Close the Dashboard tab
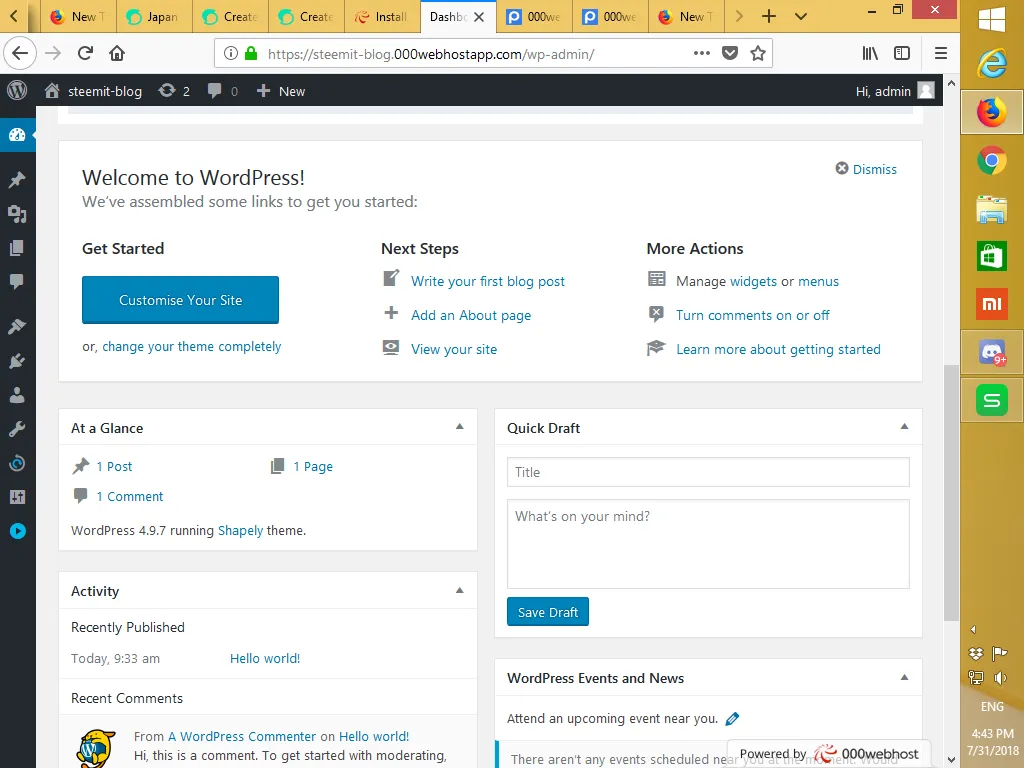1024x768 pixels. pyautogui.click(x=479, y=17)
